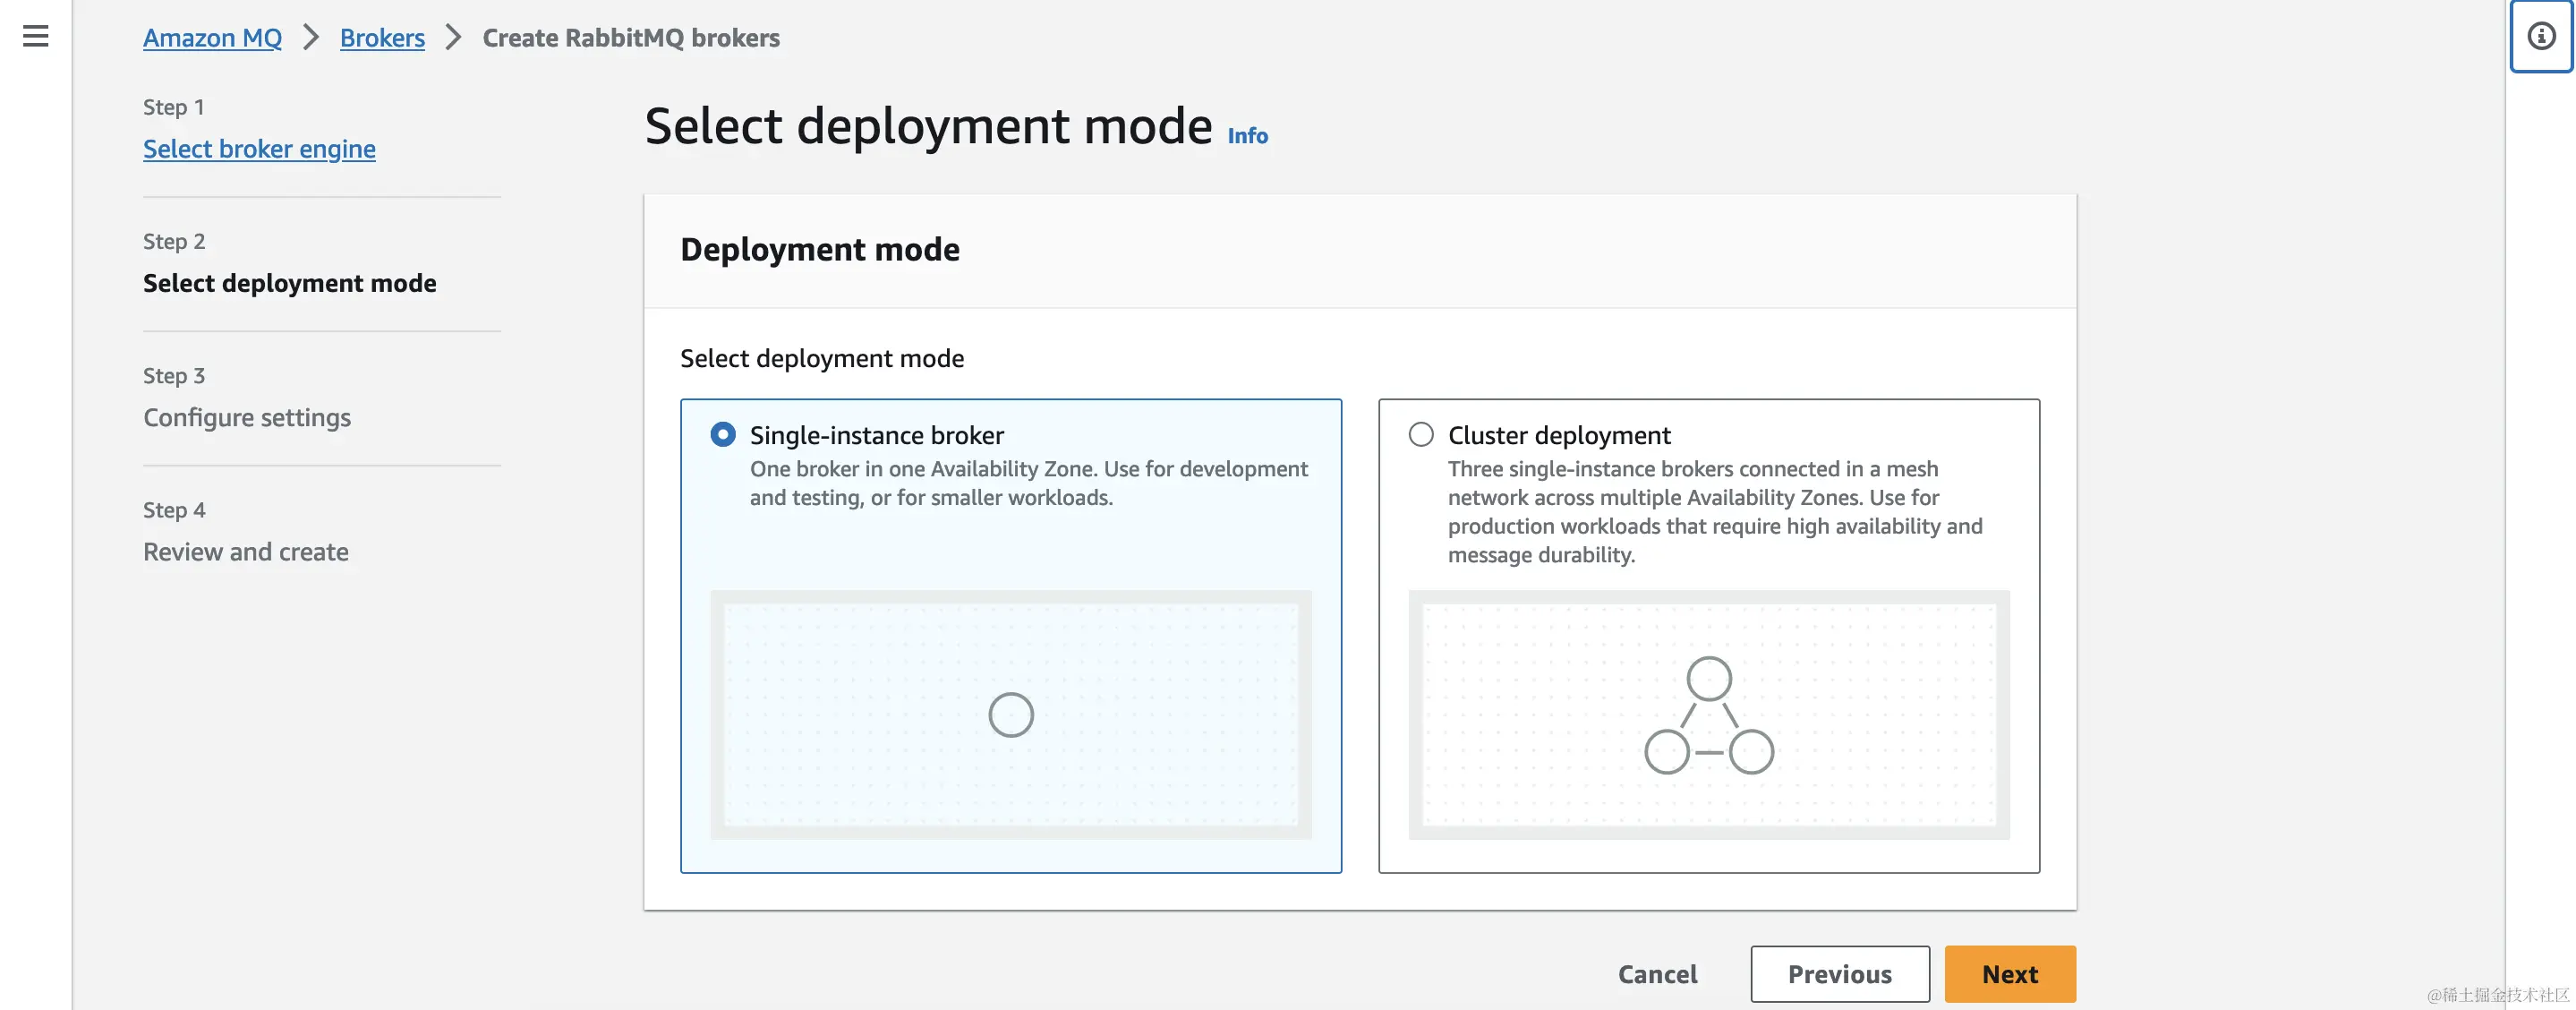Image resolution: width=2576 pixels, height=1010 pixels.
Task: Open the info help panel icon
Action: (x=2540, y=37)
